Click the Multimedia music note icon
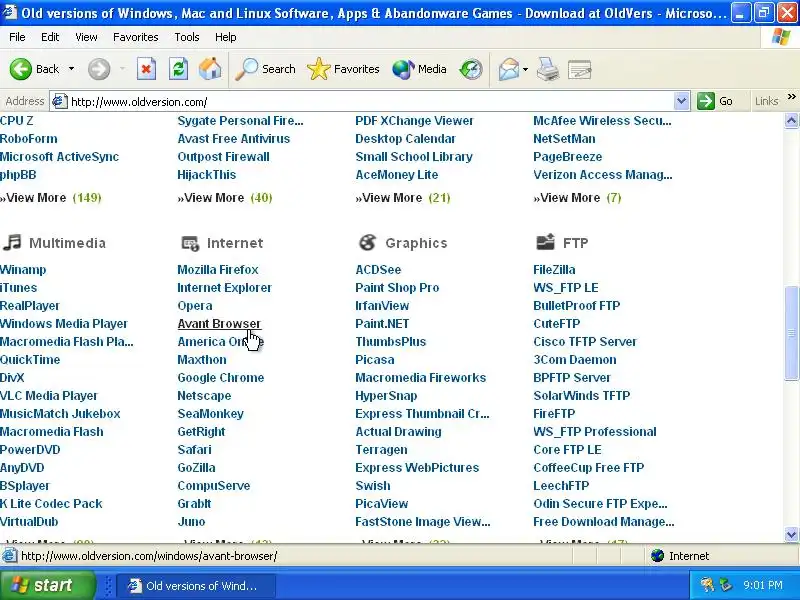The image size is (800, 600). pos(12,242)
